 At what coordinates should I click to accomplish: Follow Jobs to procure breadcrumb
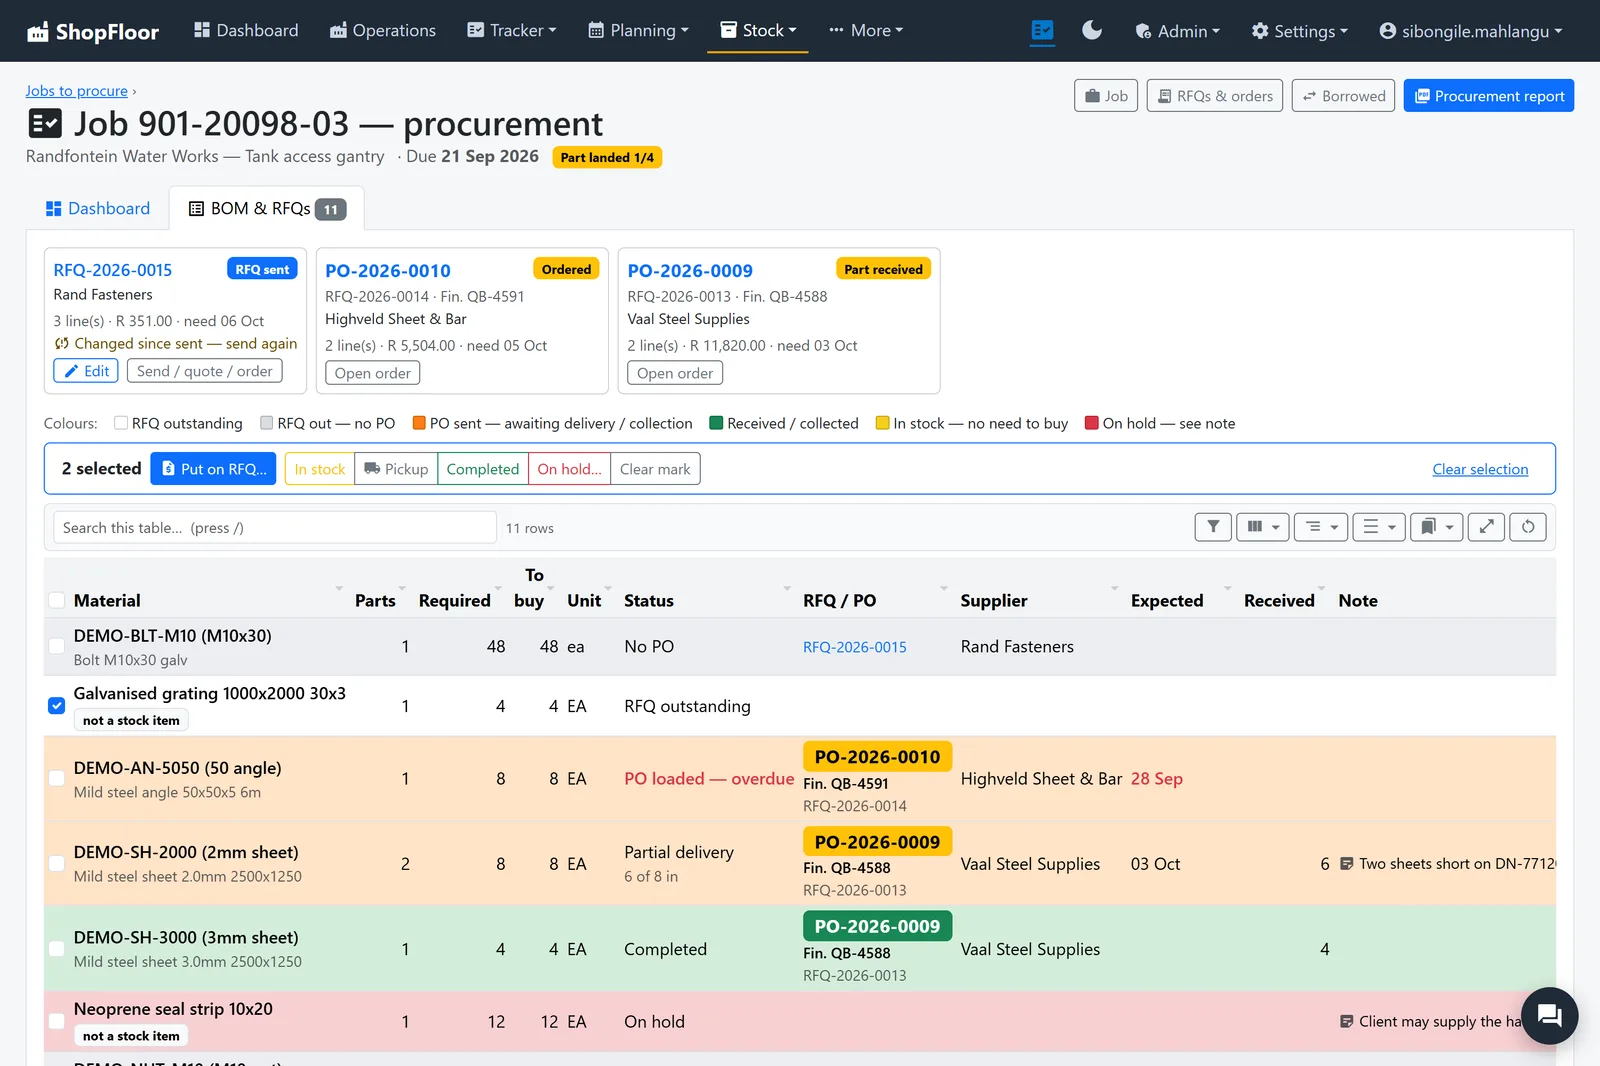(x=77, y=91)
